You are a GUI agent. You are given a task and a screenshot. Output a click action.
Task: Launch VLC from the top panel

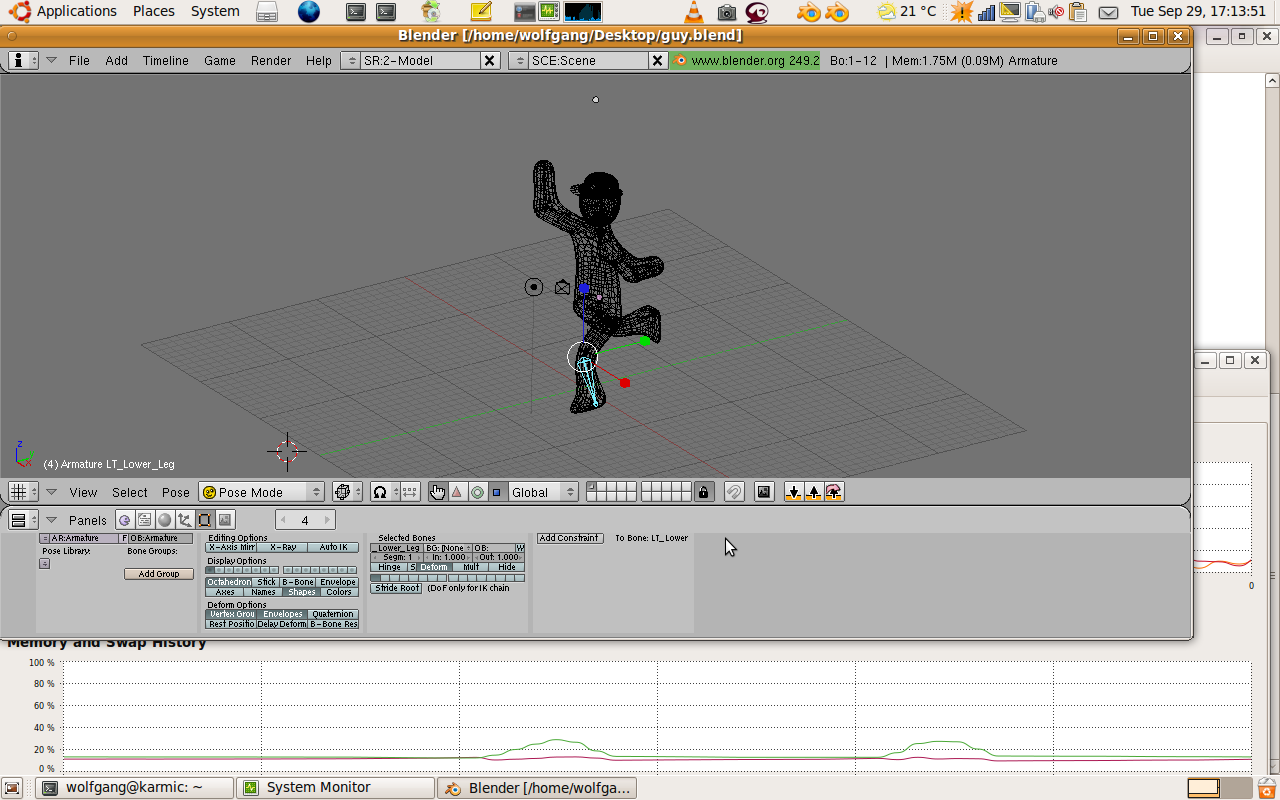tap(693, 12)
